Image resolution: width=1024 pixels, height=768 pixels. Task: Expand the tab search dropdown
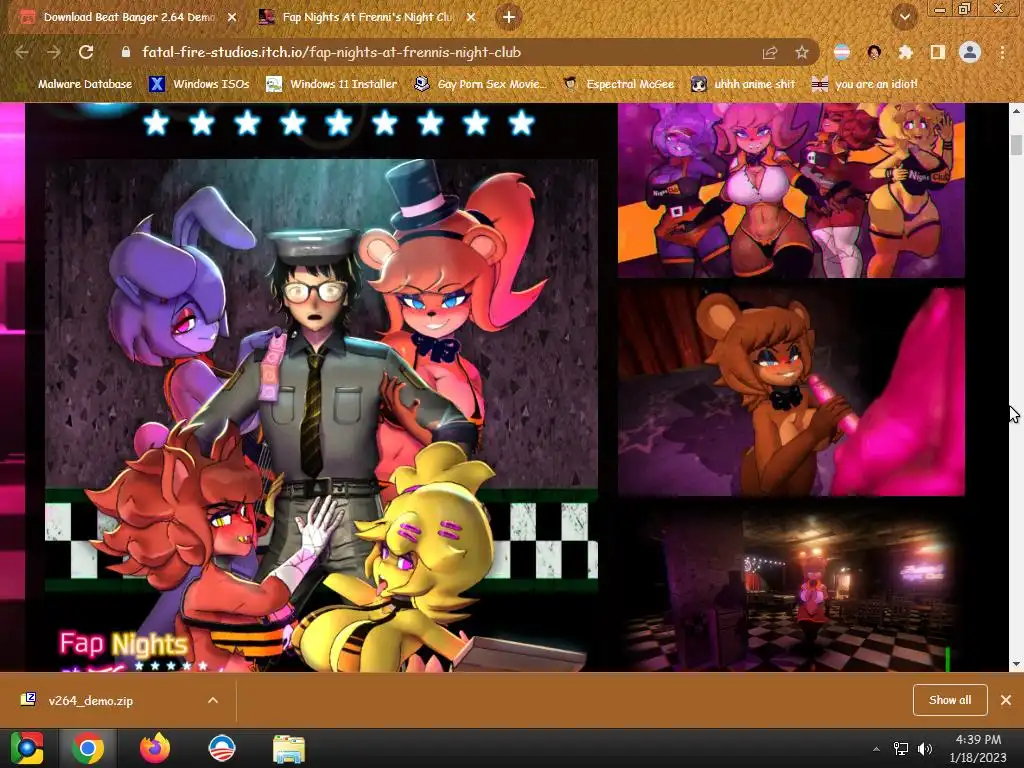(904, 17)
